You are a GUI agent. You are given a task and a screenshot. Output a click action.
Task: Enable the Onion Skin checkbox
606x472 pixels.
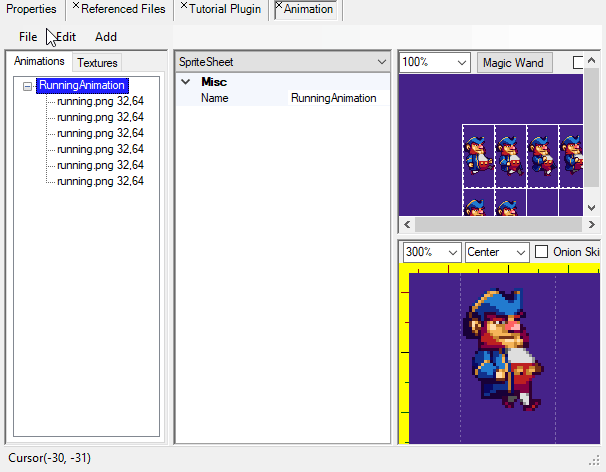coord(542,252)
